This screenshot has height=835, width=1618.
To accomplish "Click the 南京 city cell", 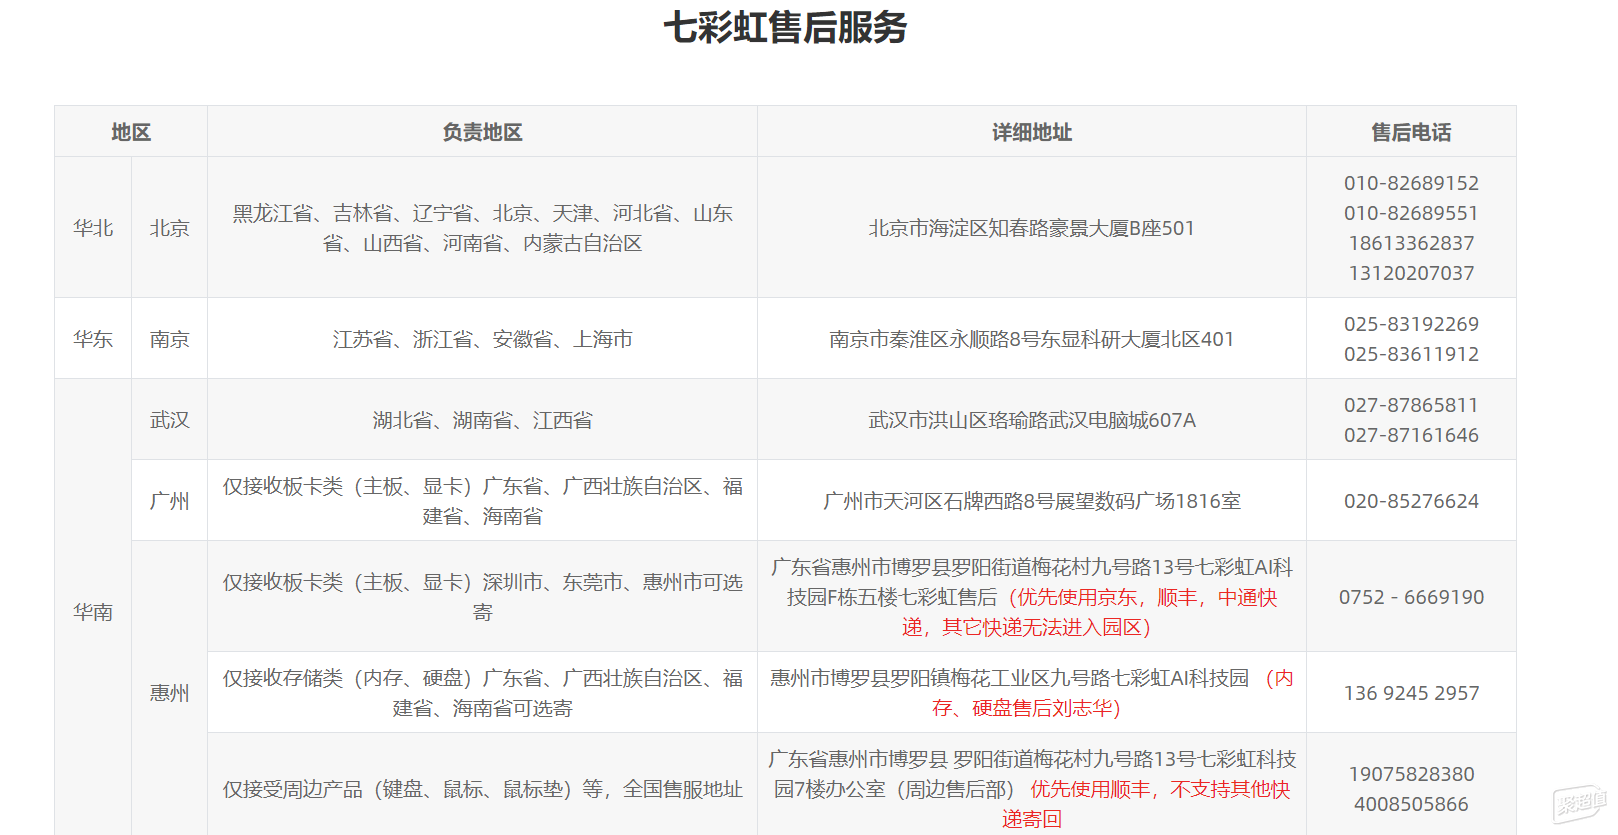I will pos(169,339).
